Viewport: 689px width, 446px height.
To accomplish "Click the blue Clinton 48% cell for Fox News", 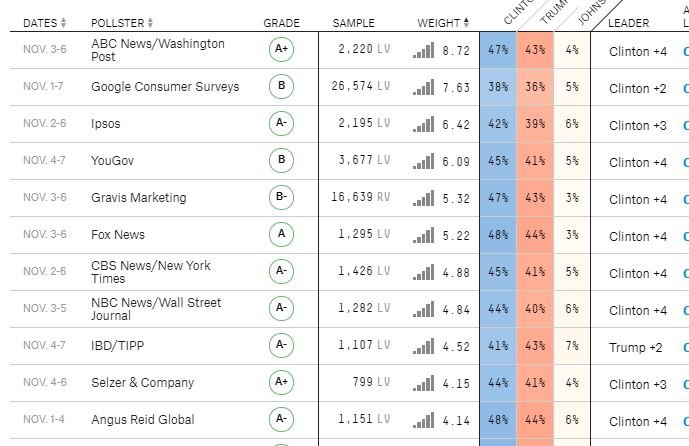I will pyautogui.click(x=498, y=235).
